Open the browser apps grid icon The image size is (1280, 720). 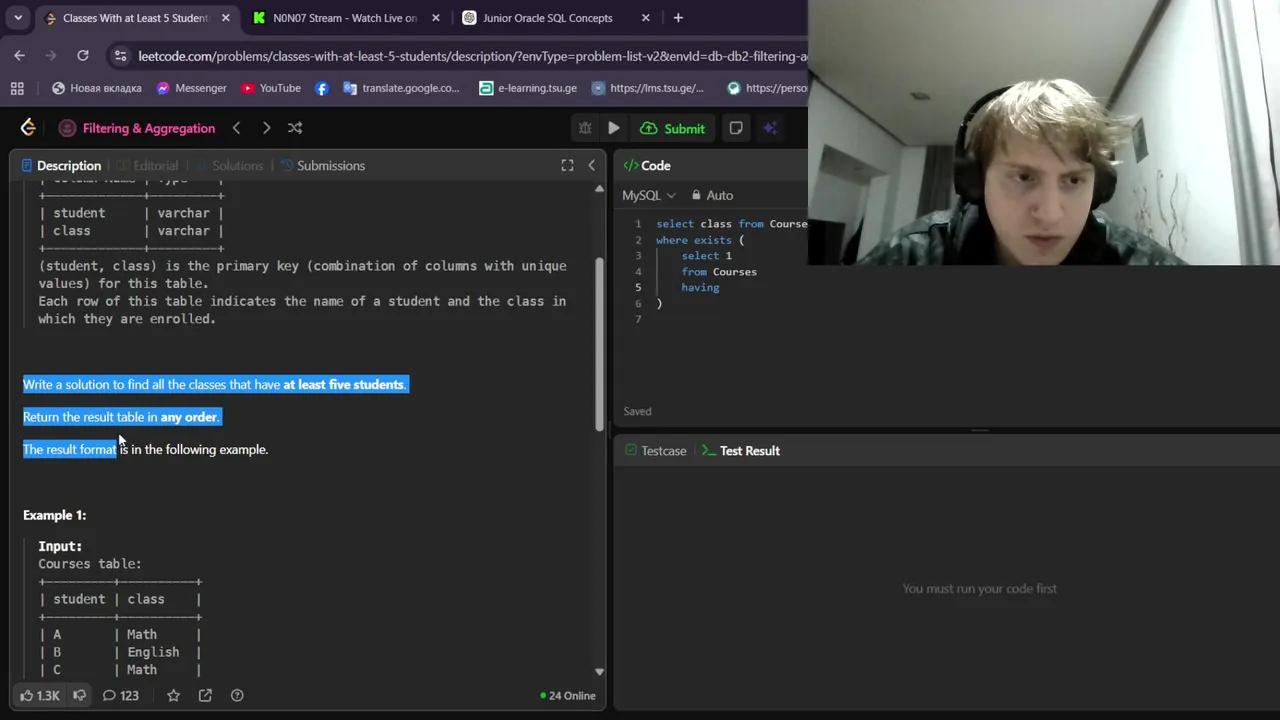tap(17, 88)
